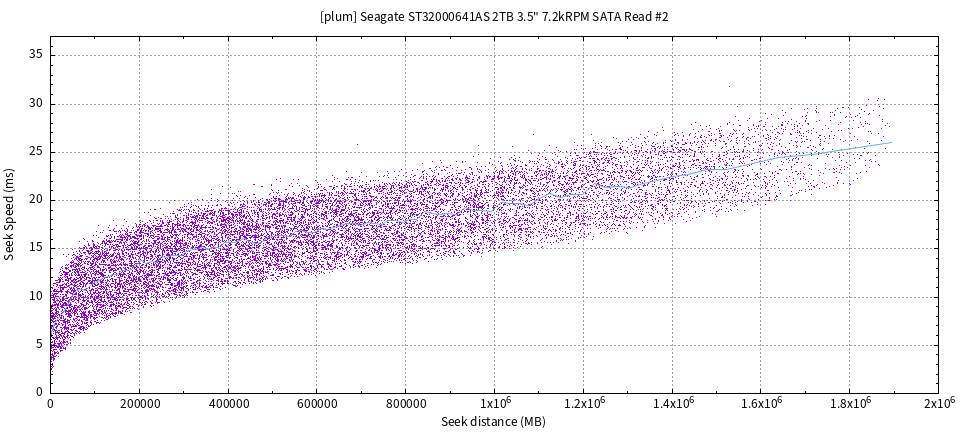
Task: Click the 200000 tick label on the x-axis
Action: coord(139,403)
